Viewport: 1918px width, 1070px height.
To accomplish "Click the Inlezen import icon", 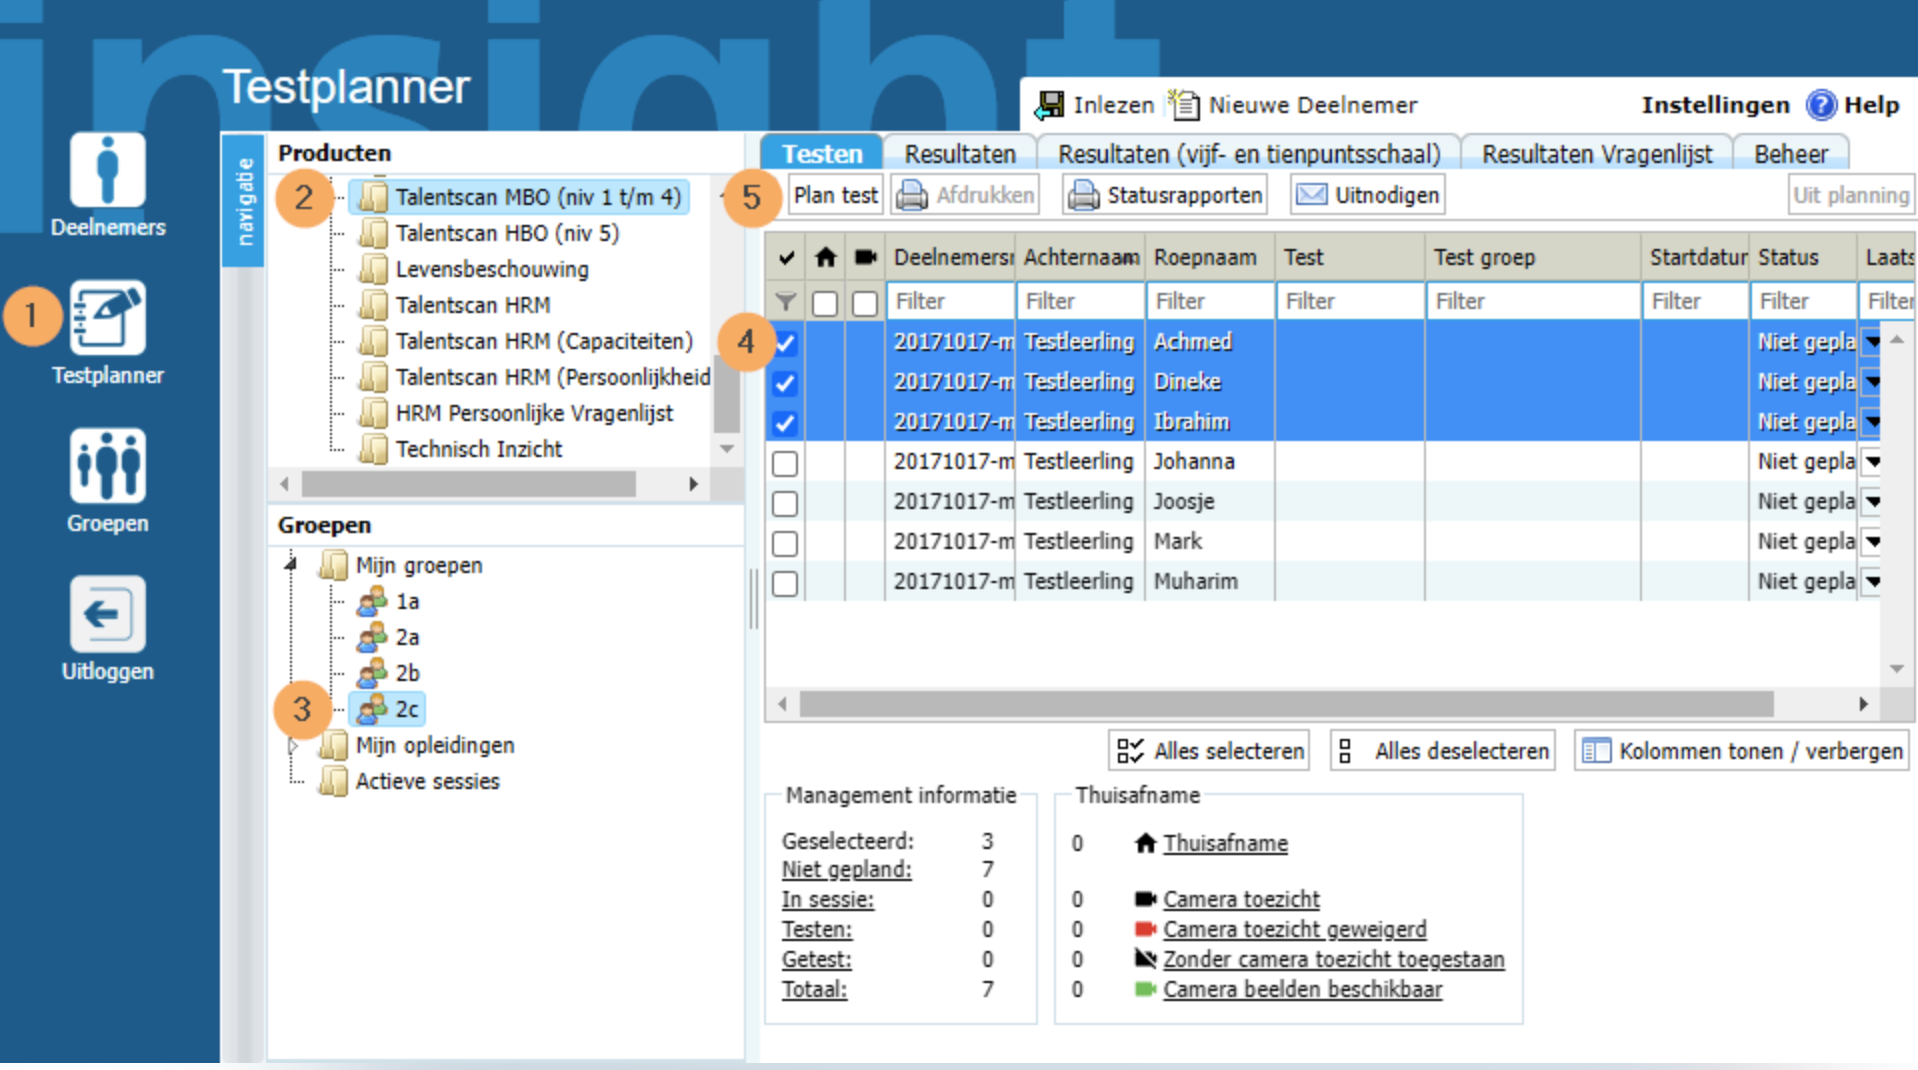I will 1050,105.
